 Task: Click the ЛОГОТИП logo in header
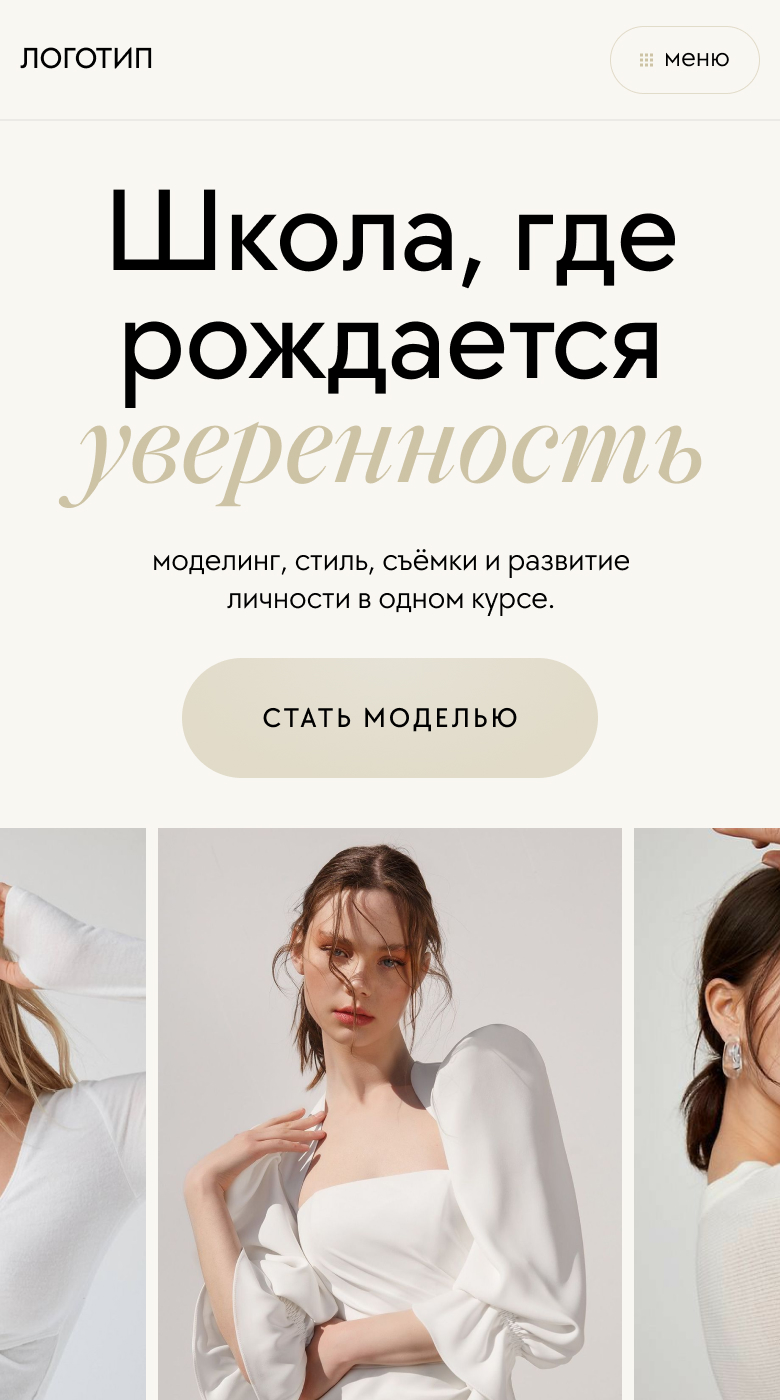coord(86,59)
